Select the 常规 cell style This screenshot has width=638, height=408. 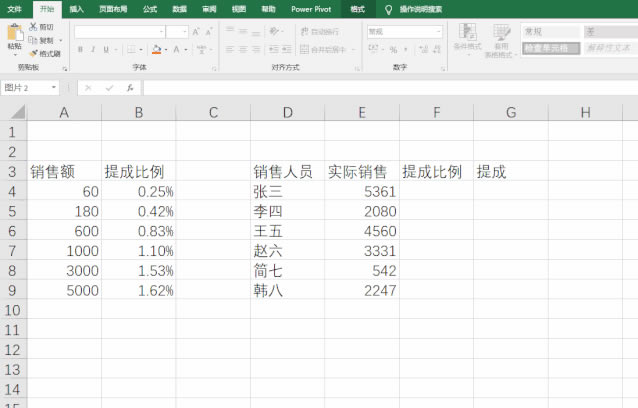(x=551, y=31)
